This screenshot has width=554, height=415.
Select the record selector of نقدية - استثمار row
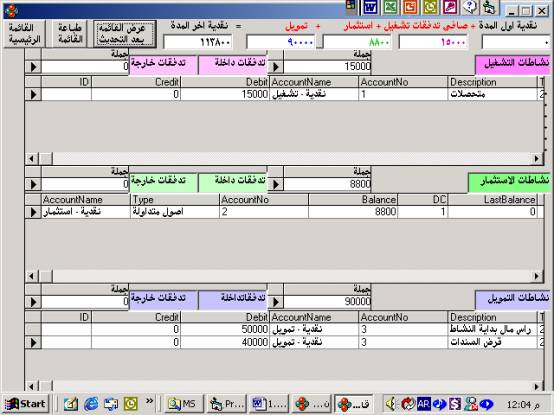pyautogui.click(x=33, y=212)
